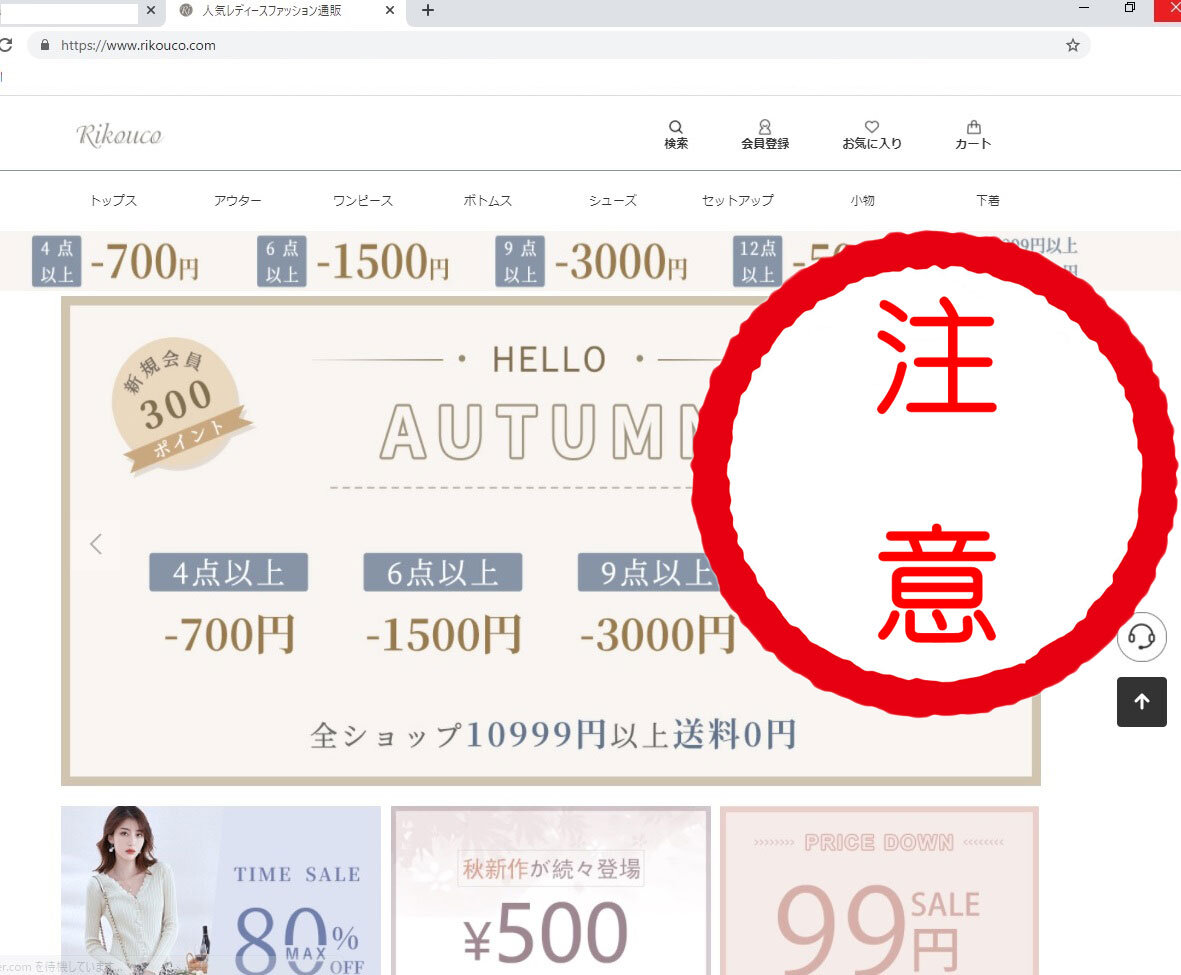Open the TIME SALE 80% OFF banner
This screenshot has height=975, width=1181.
pyautogui.click(x=220, y=890)
